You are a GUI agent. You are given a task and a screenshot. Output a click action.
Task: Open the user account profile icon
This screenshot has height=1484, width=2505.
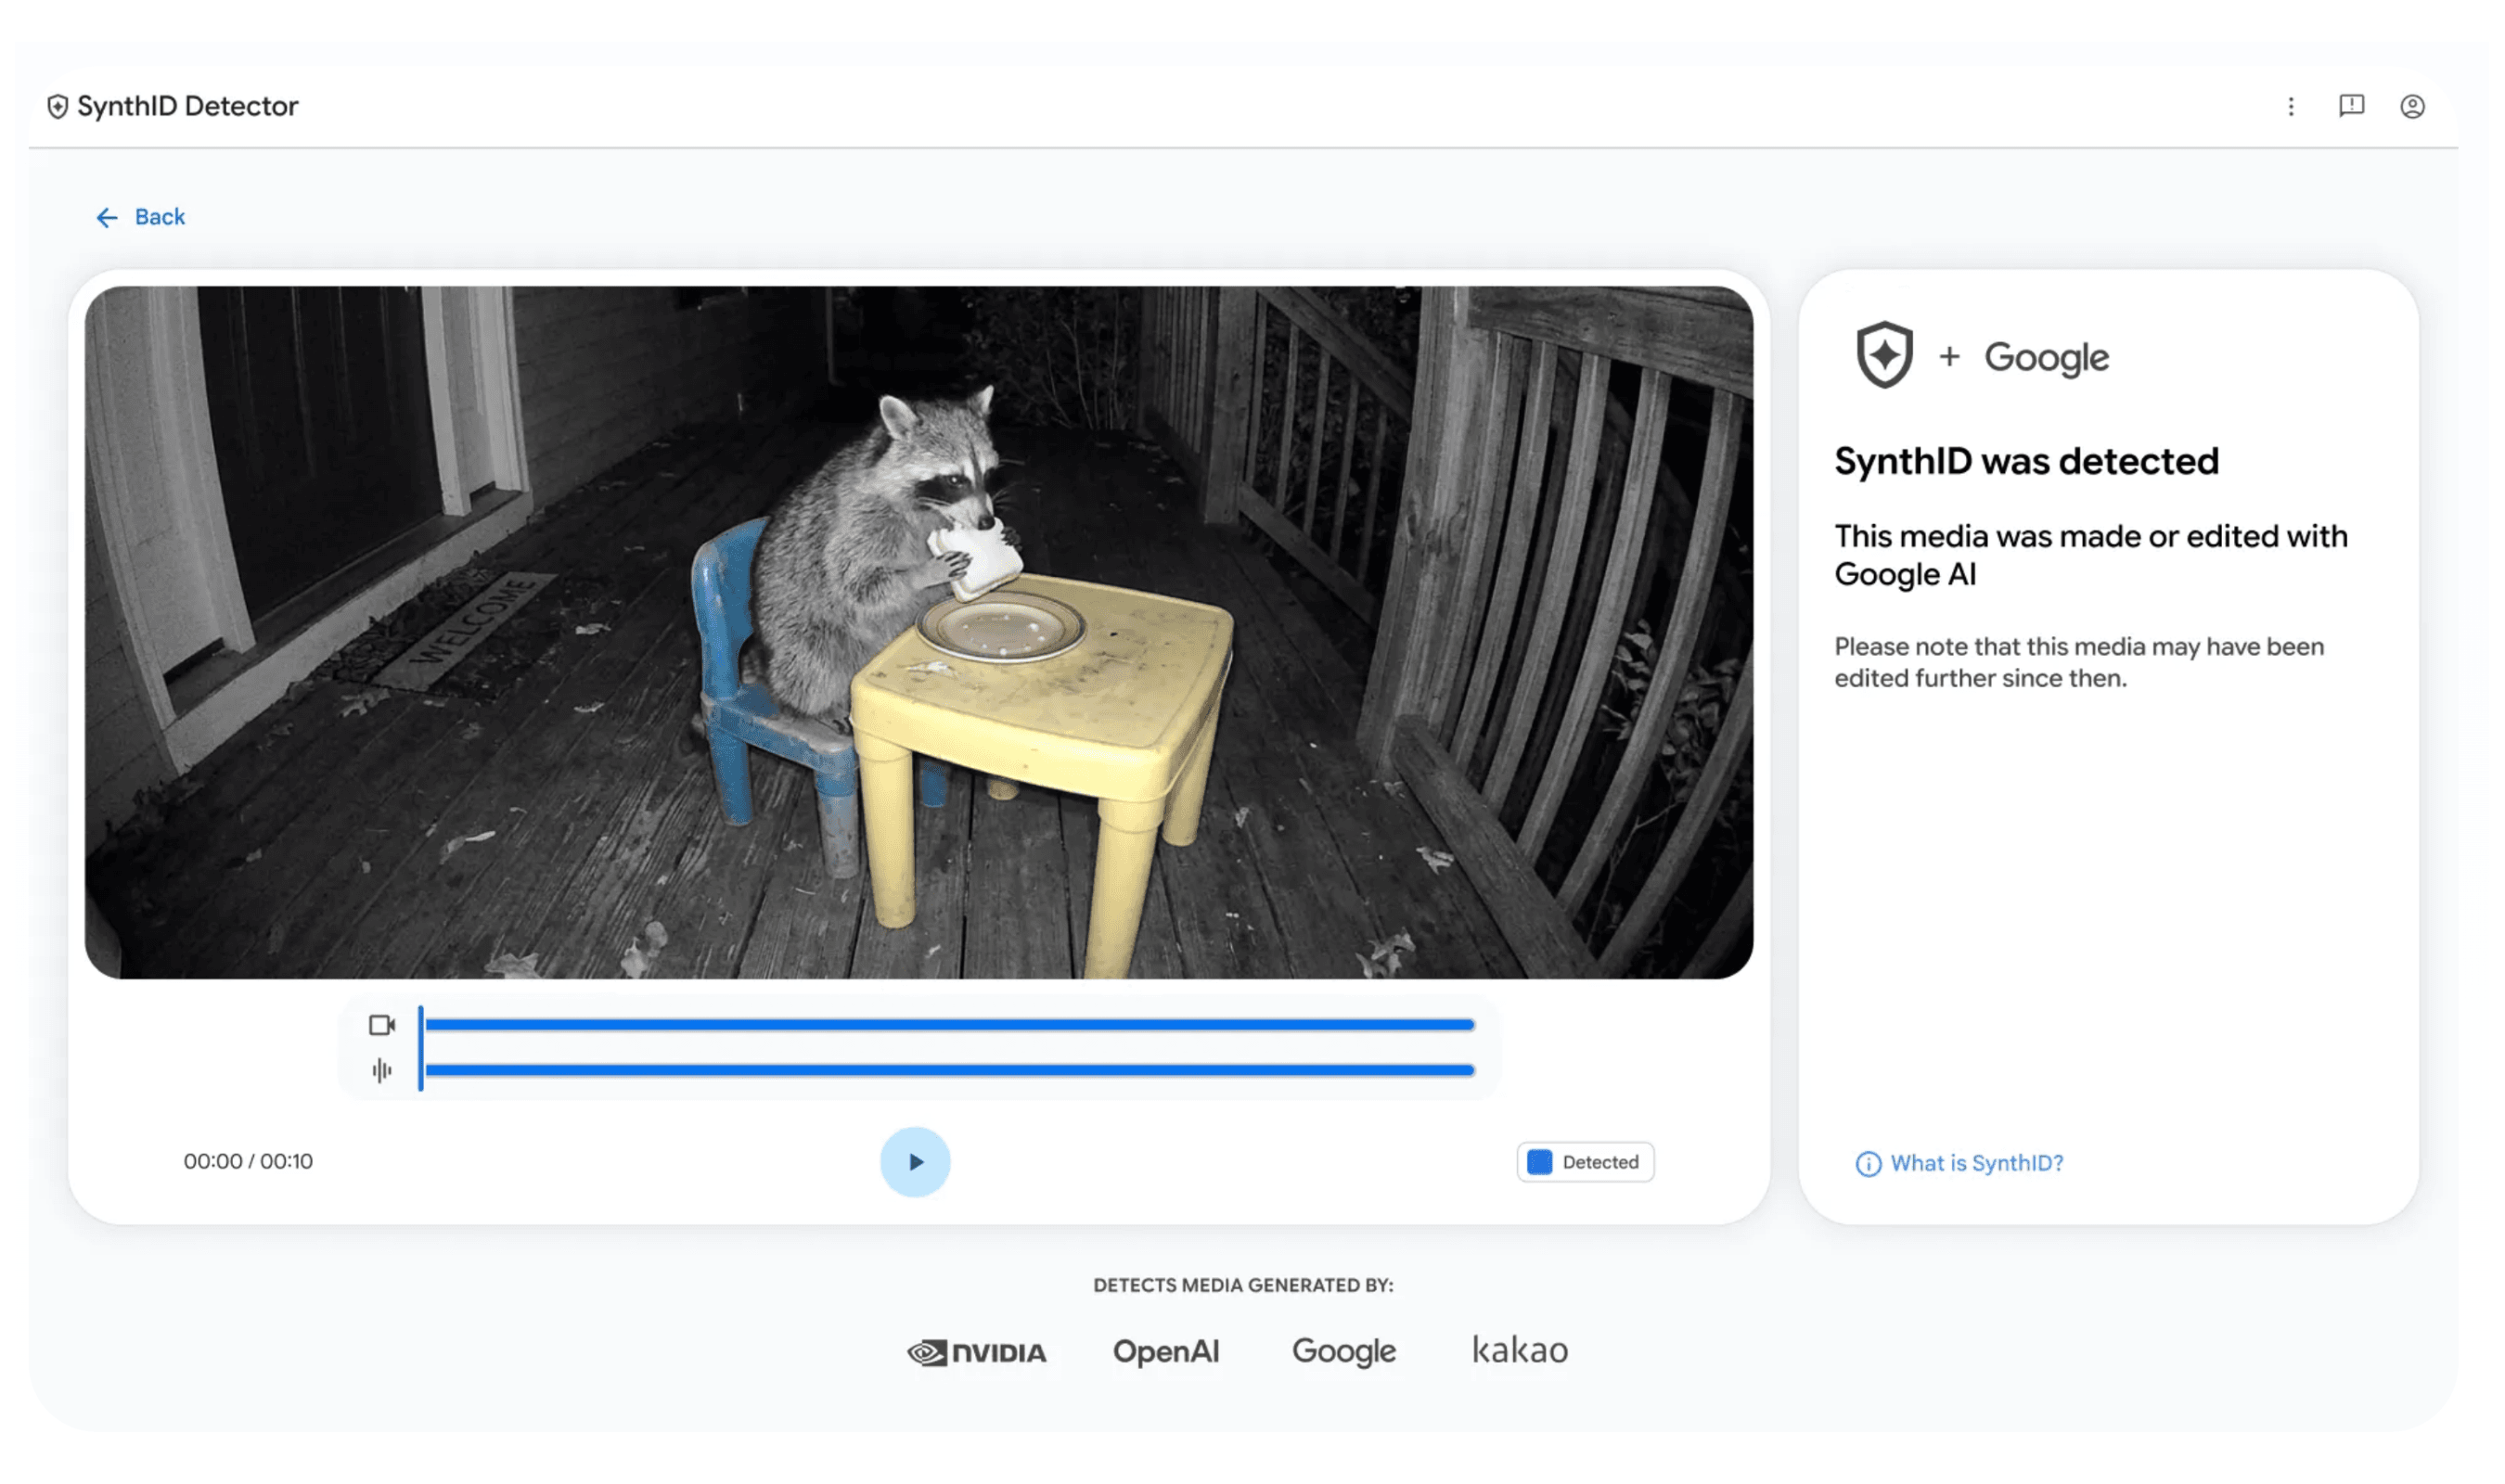(2412, 106)
